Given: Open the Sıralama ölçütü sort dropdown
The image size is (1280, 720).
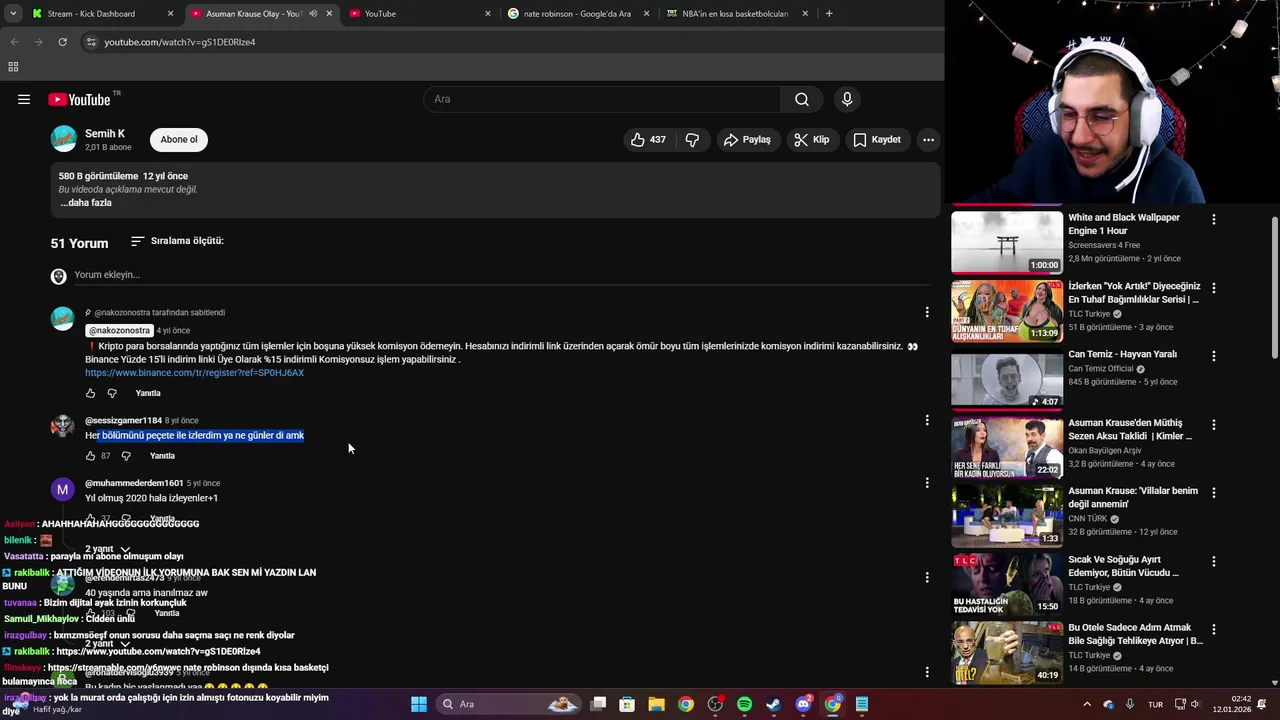Looking at the screenshot, I should [x=177, y=241].
